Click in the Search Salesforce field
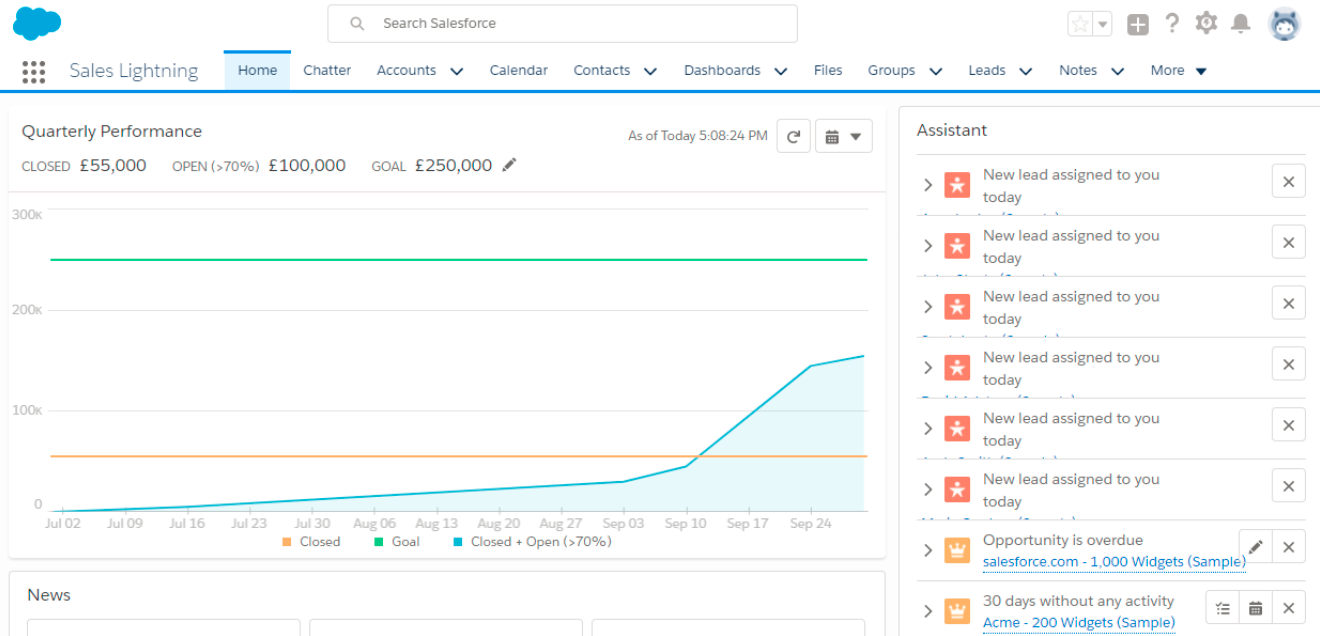This screenshot has width=1320, height=636. 562,24
